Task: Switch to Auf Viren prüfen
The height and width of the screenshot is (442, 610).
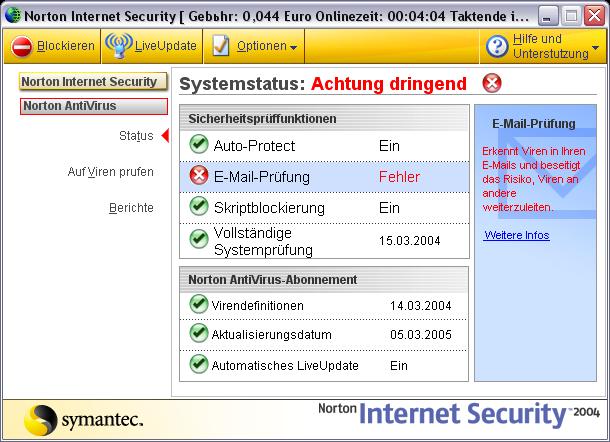Action: (110, 172)
